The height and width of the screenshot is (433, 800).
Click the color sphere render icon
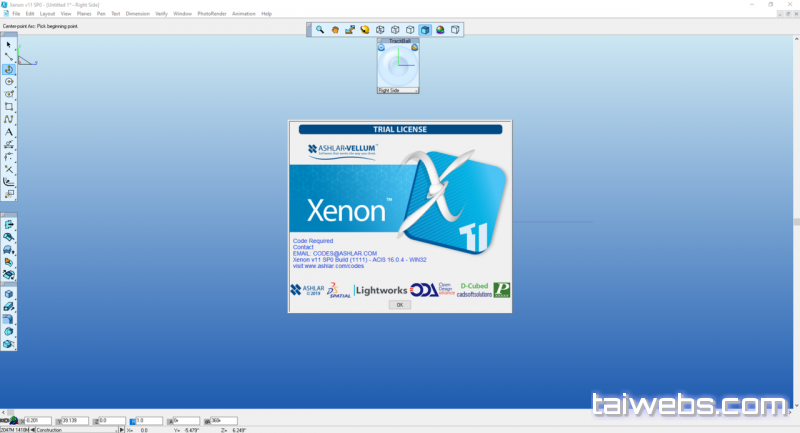coord(440,30)
